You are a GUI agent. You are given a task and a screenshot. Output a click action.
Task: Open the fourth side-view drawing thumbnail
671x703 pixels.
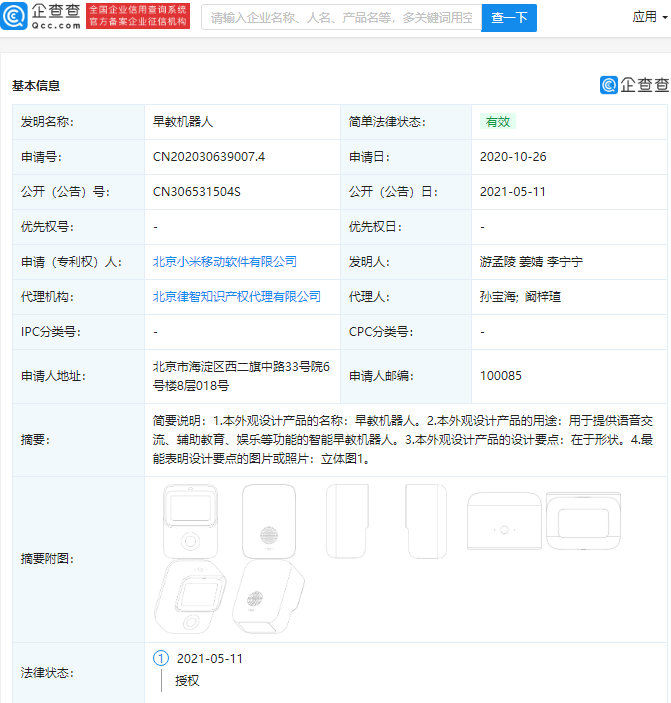[425, 519]
